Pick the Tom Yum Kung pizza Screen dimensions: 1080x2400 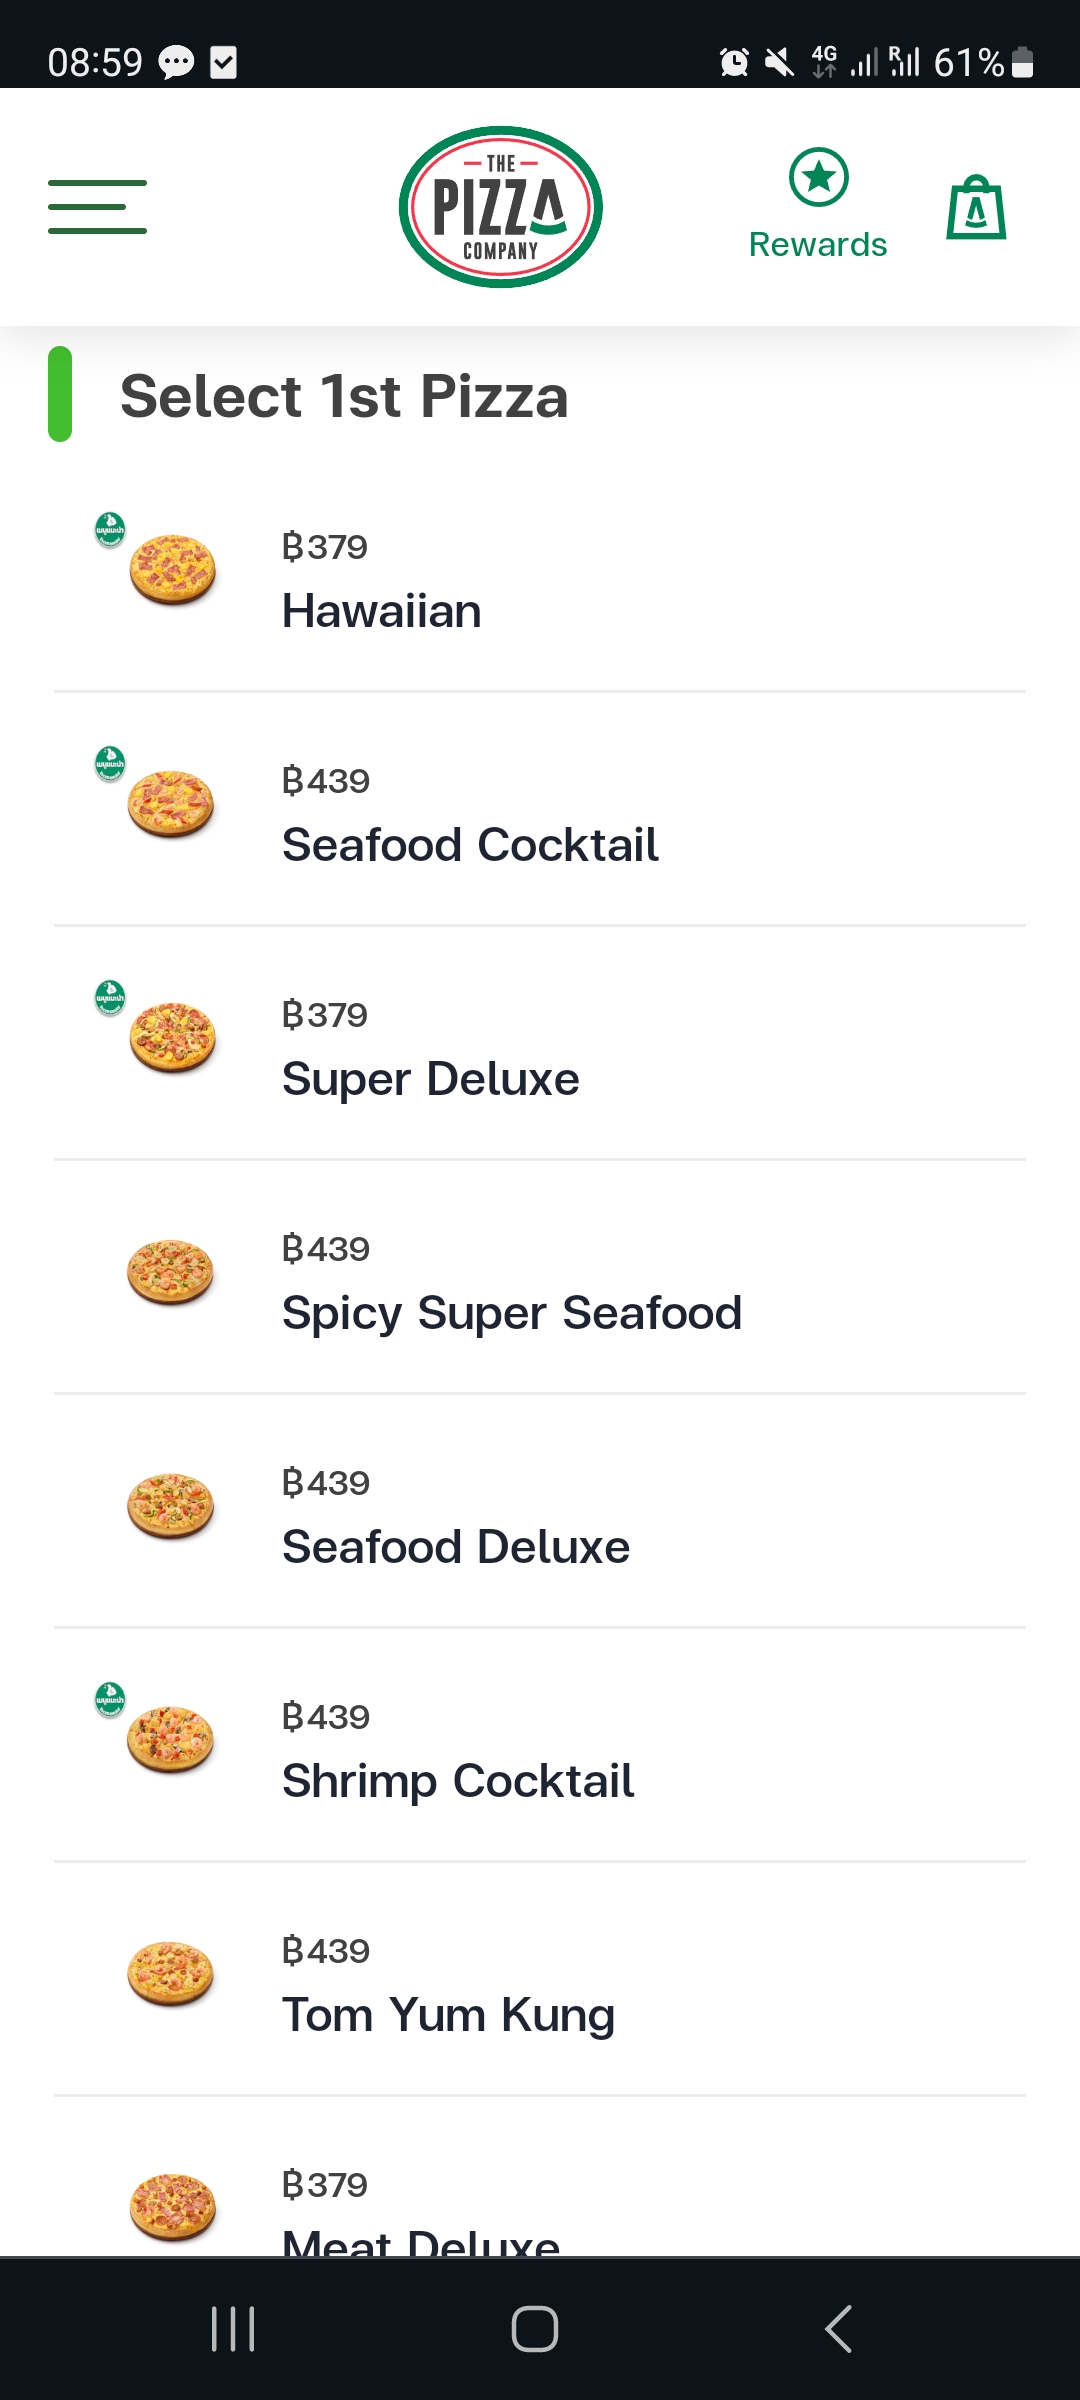click(x=448, y=2014)
